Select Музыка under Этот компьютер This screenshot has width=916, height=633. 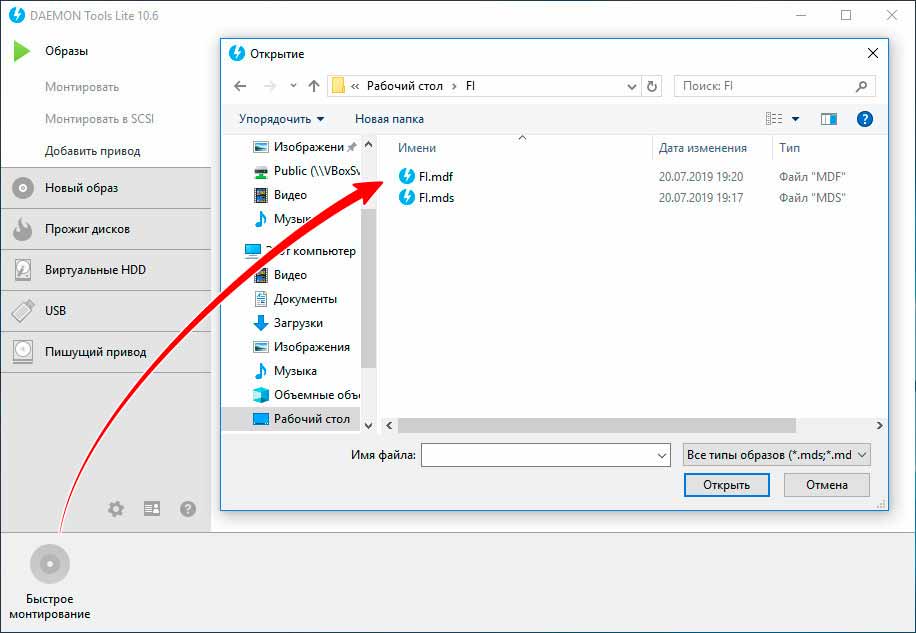pyautogui.click(x=286, y=371)
